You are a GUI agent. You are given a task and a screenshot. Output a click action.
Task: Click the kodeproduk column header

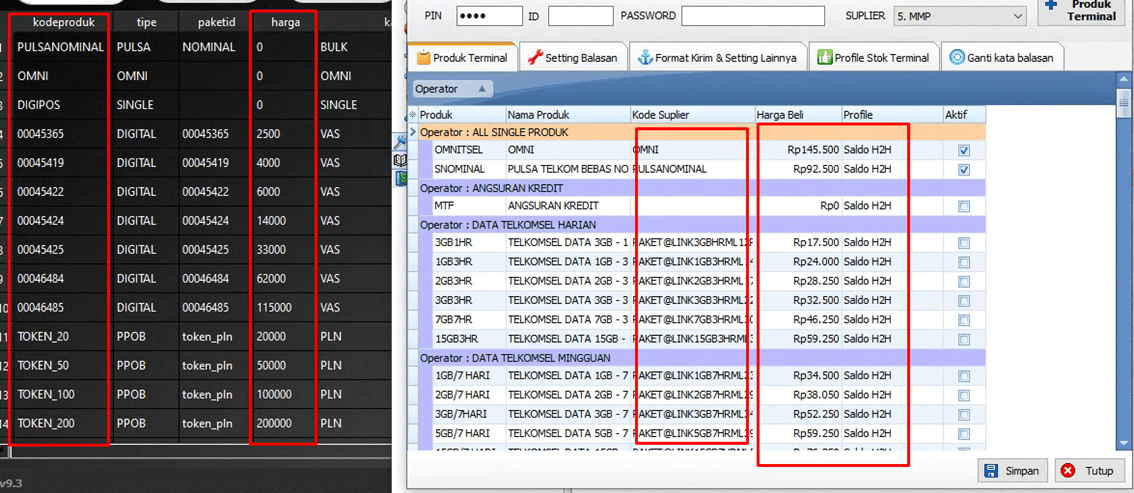[62, 22]
